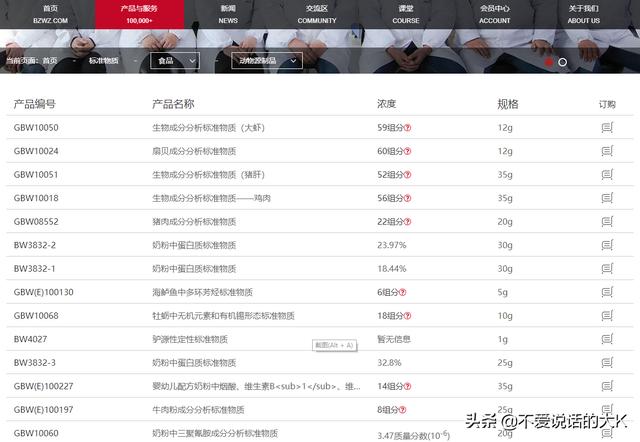Open 会员中心 ACCOUNT menu
640x442 pixels.
coord(494,14)
